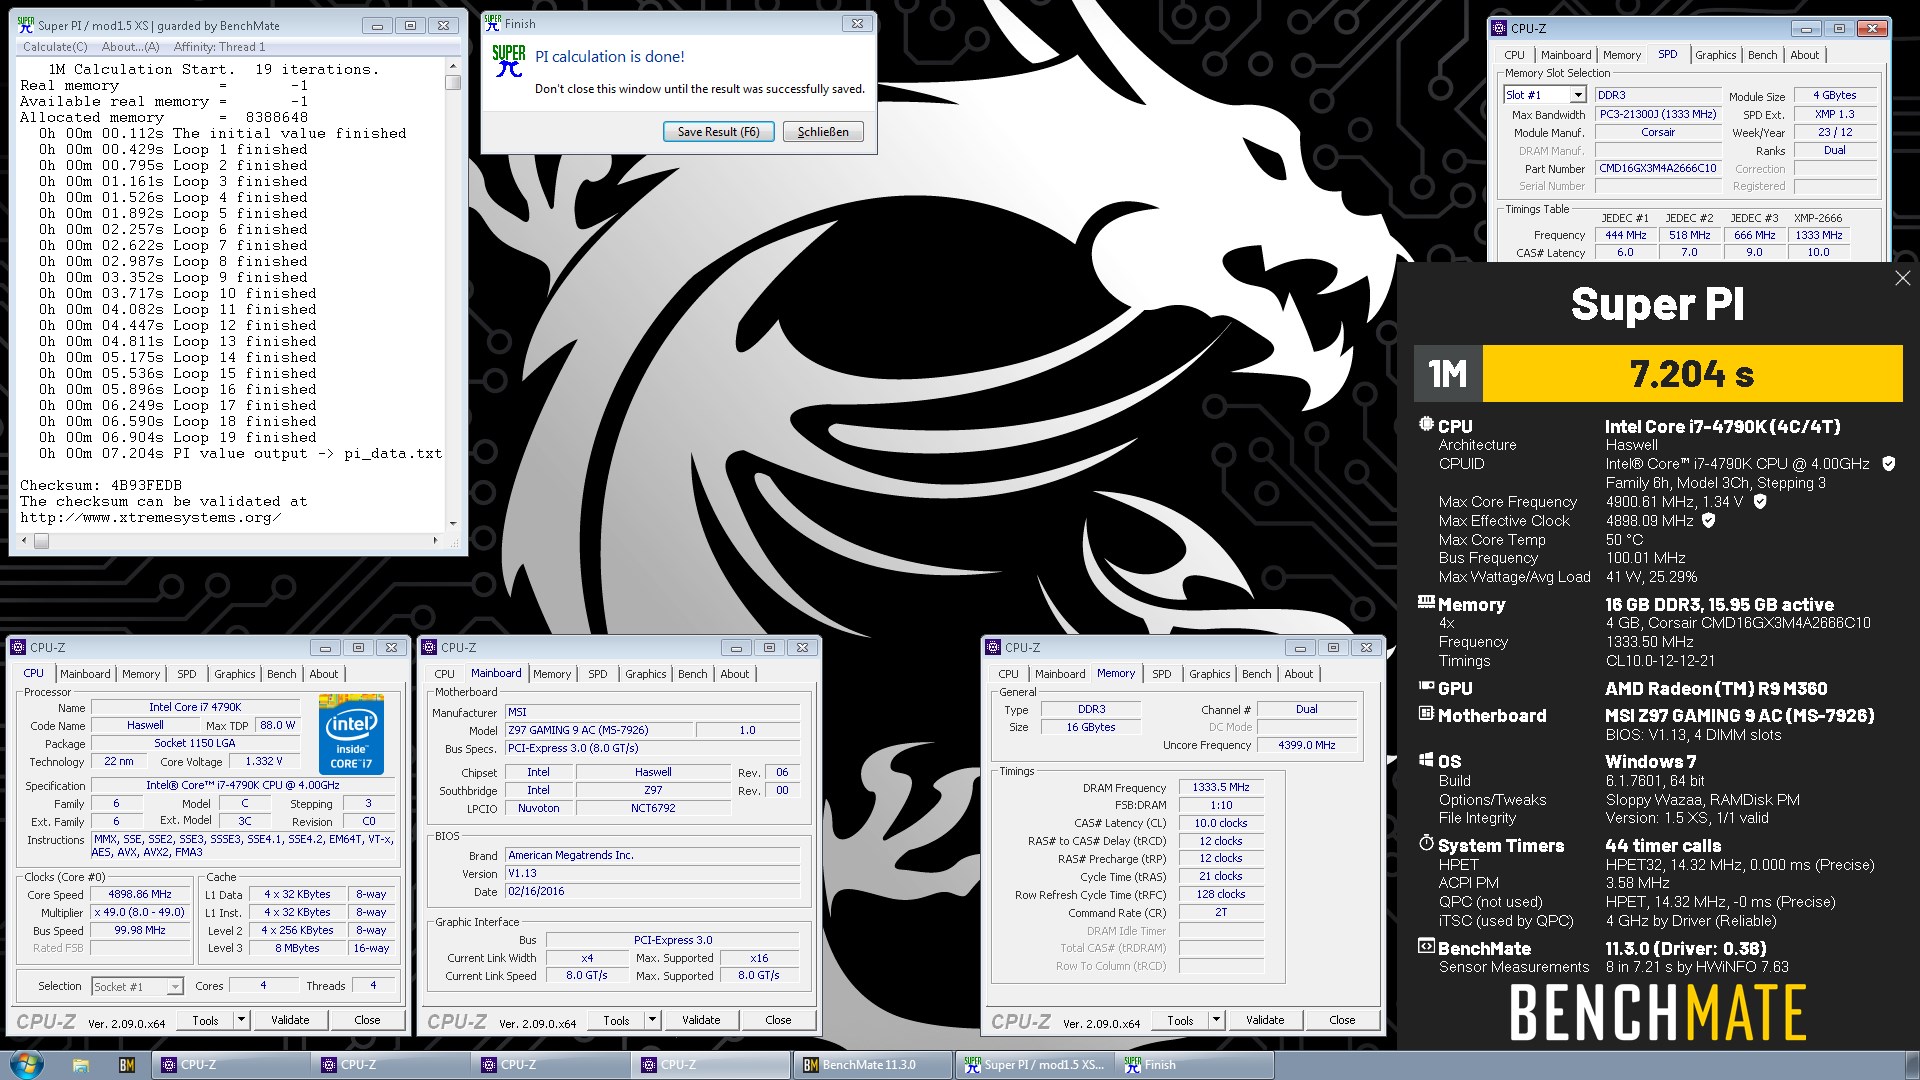Click Tools in Memory CPU-Z window
This screenshot has width=1920, height=1080.
(1181, 1020)
